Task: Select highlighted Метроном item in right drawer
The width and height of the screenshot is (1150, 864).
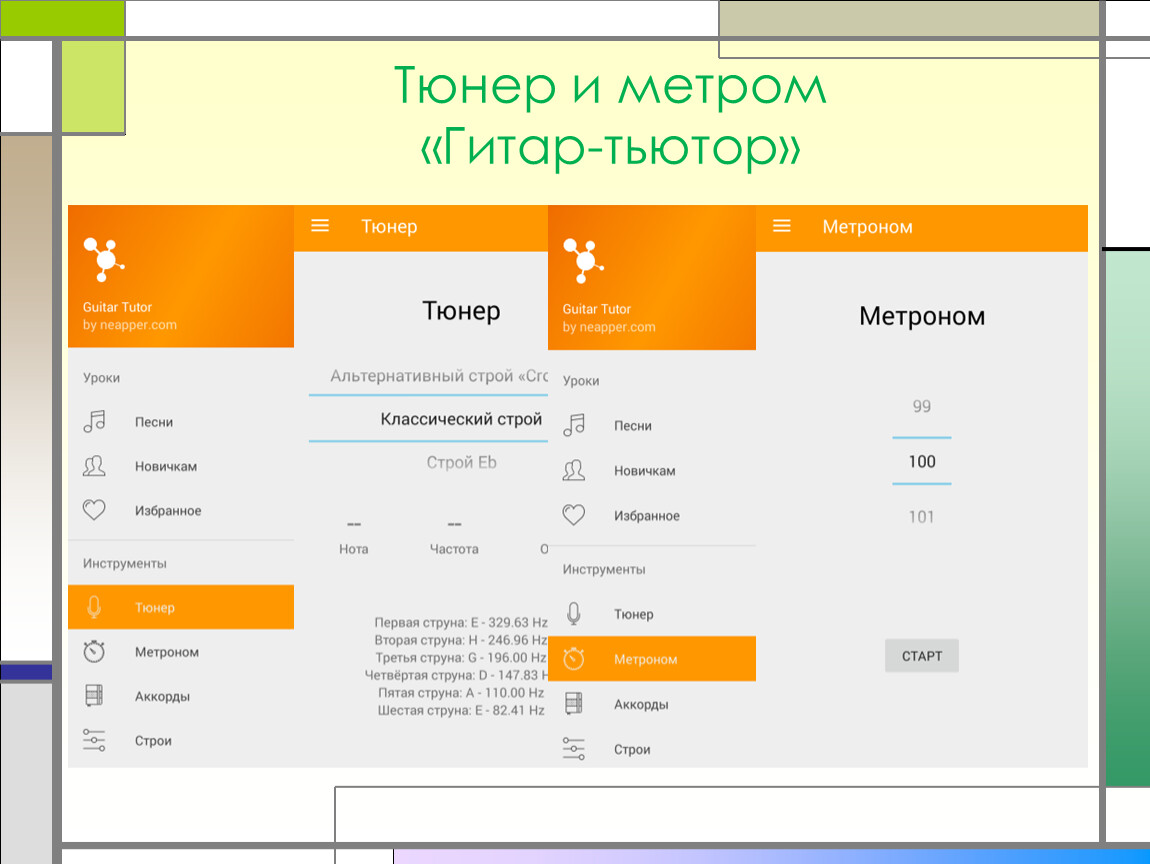Action: coord(651,659)
